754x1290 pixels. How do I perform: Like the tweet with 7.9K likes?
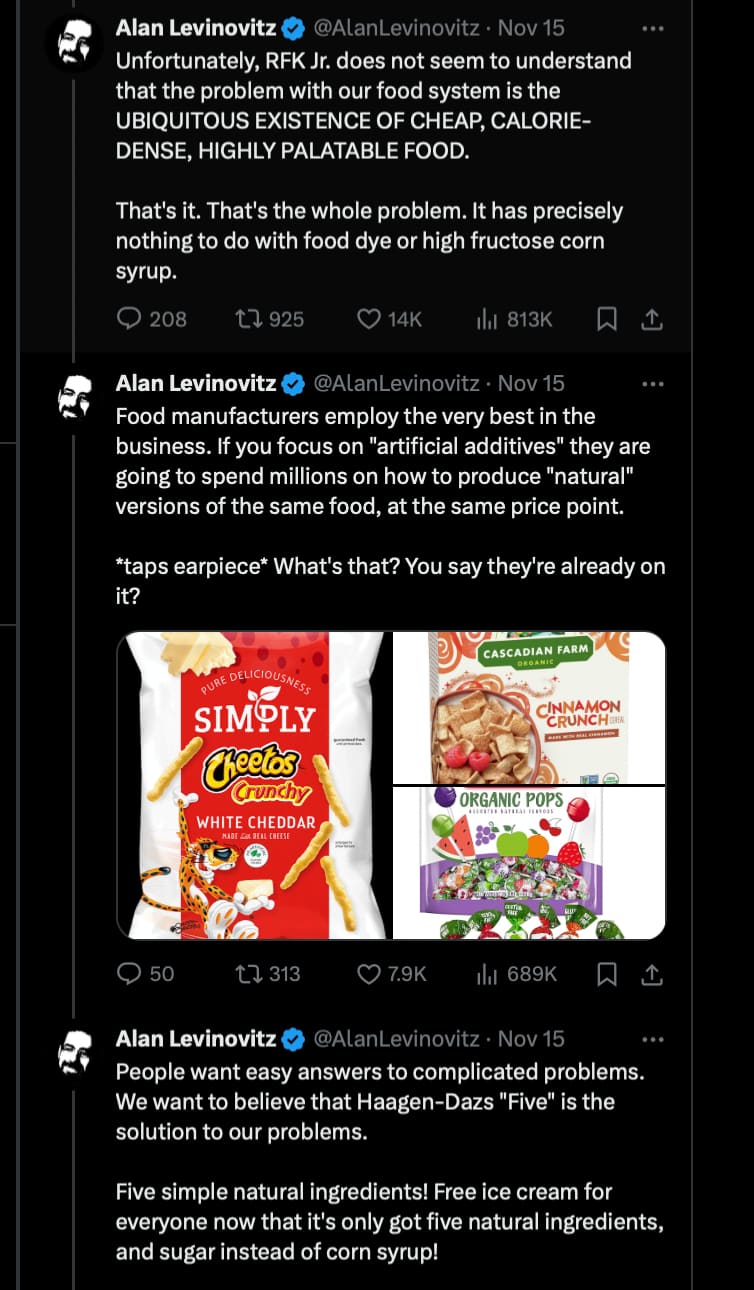392,973
